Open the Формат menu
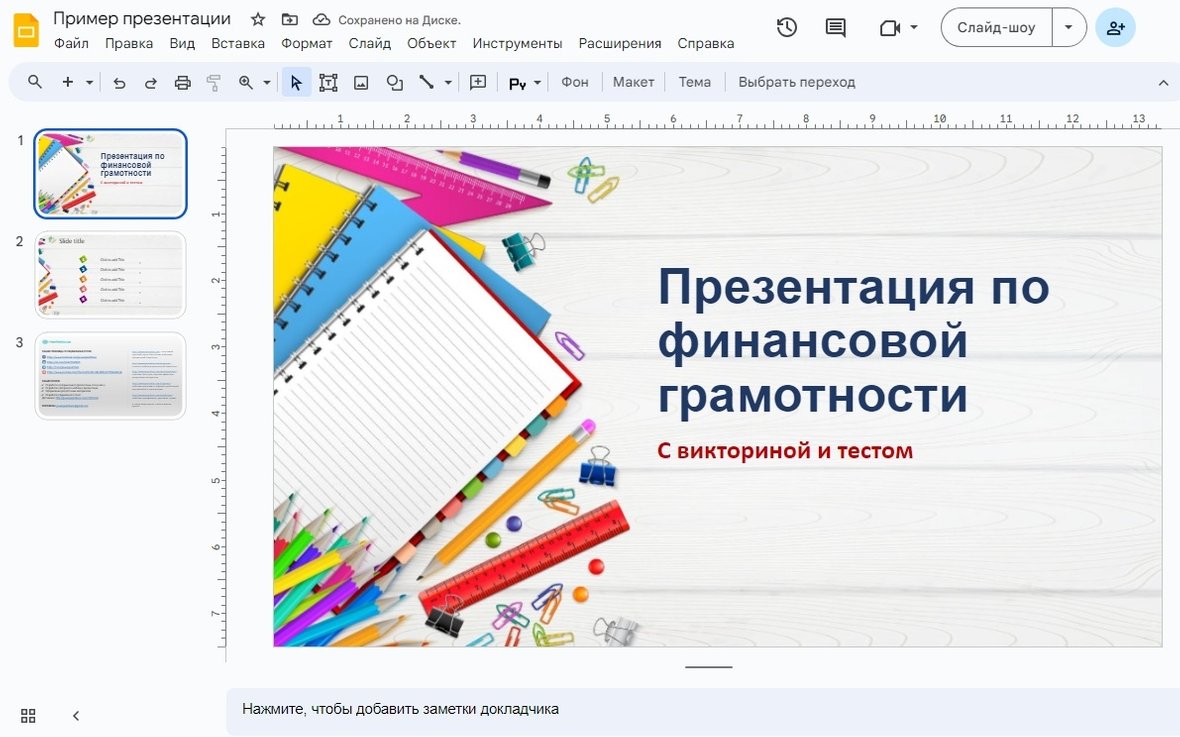Viewport: 1180px width, 737px height. tap(306, 43)
